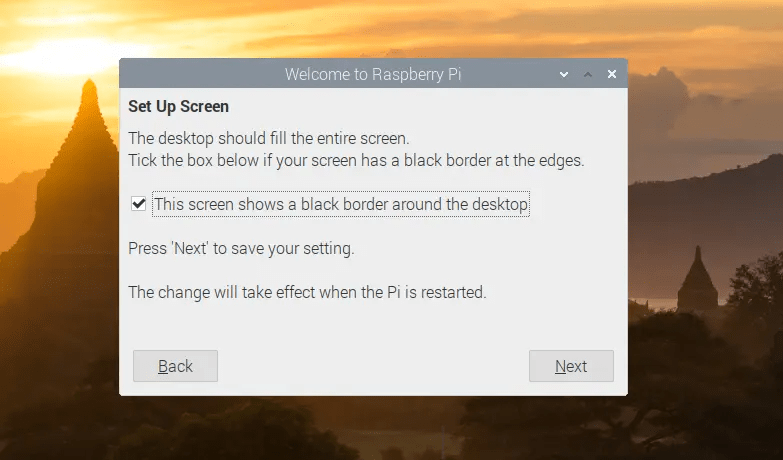The image size is (783, 460).
Task: Click label 'This screen shows a black border around the desktop'
Action: (341, 204)
